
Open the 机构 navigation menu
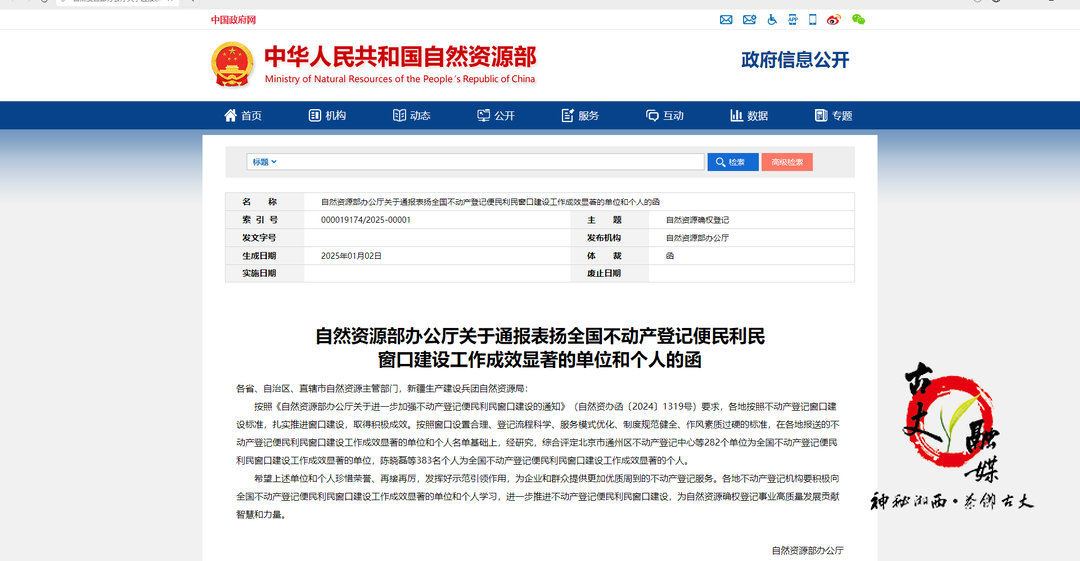(x=327, y=115)
